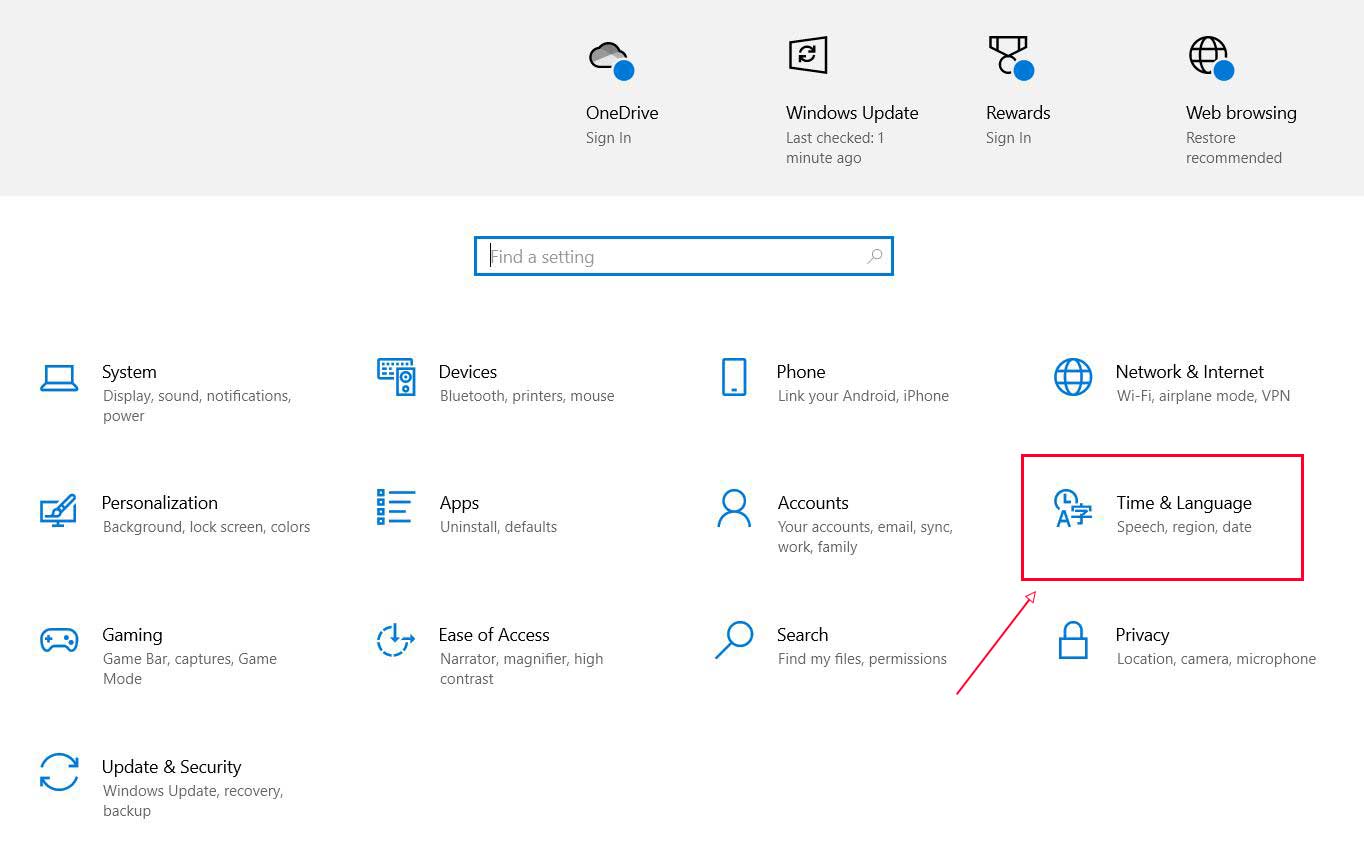Screen dimensions: 1364x861
Task: Click the OneDrive label
Action: point(622,113)
